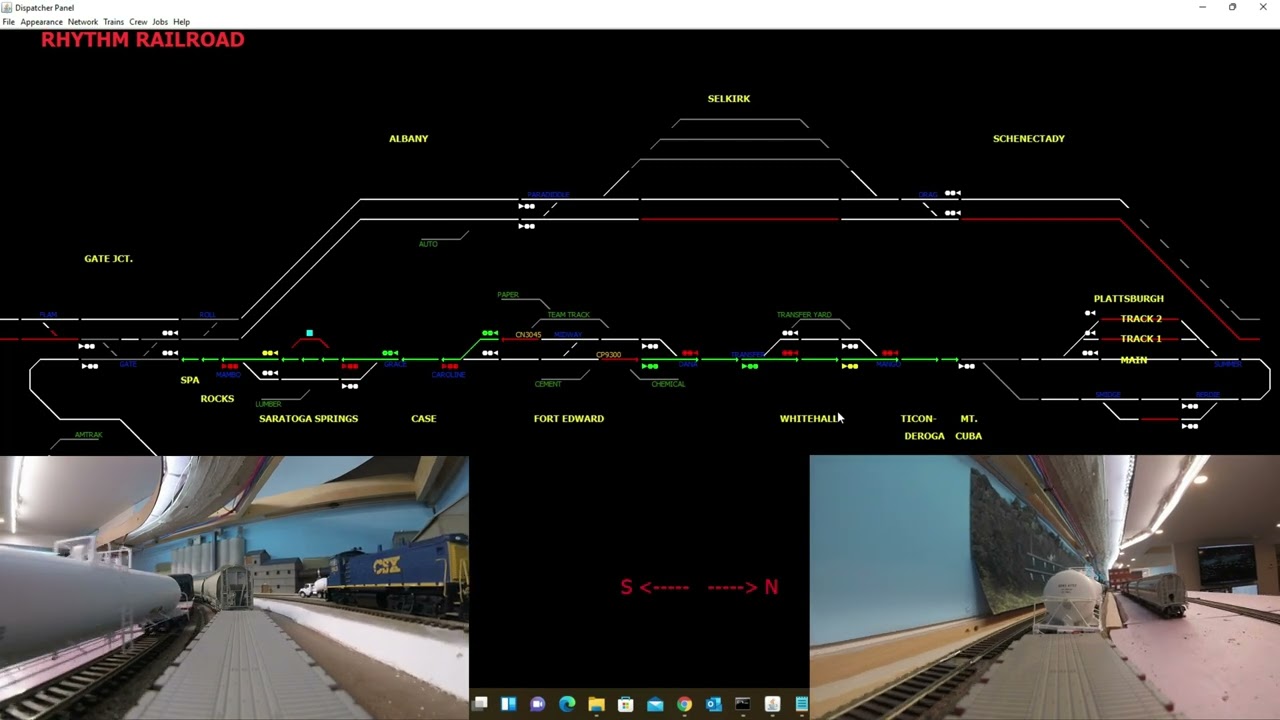
Task: Click the SUMMER switch label
Action: click(1228, 364)
